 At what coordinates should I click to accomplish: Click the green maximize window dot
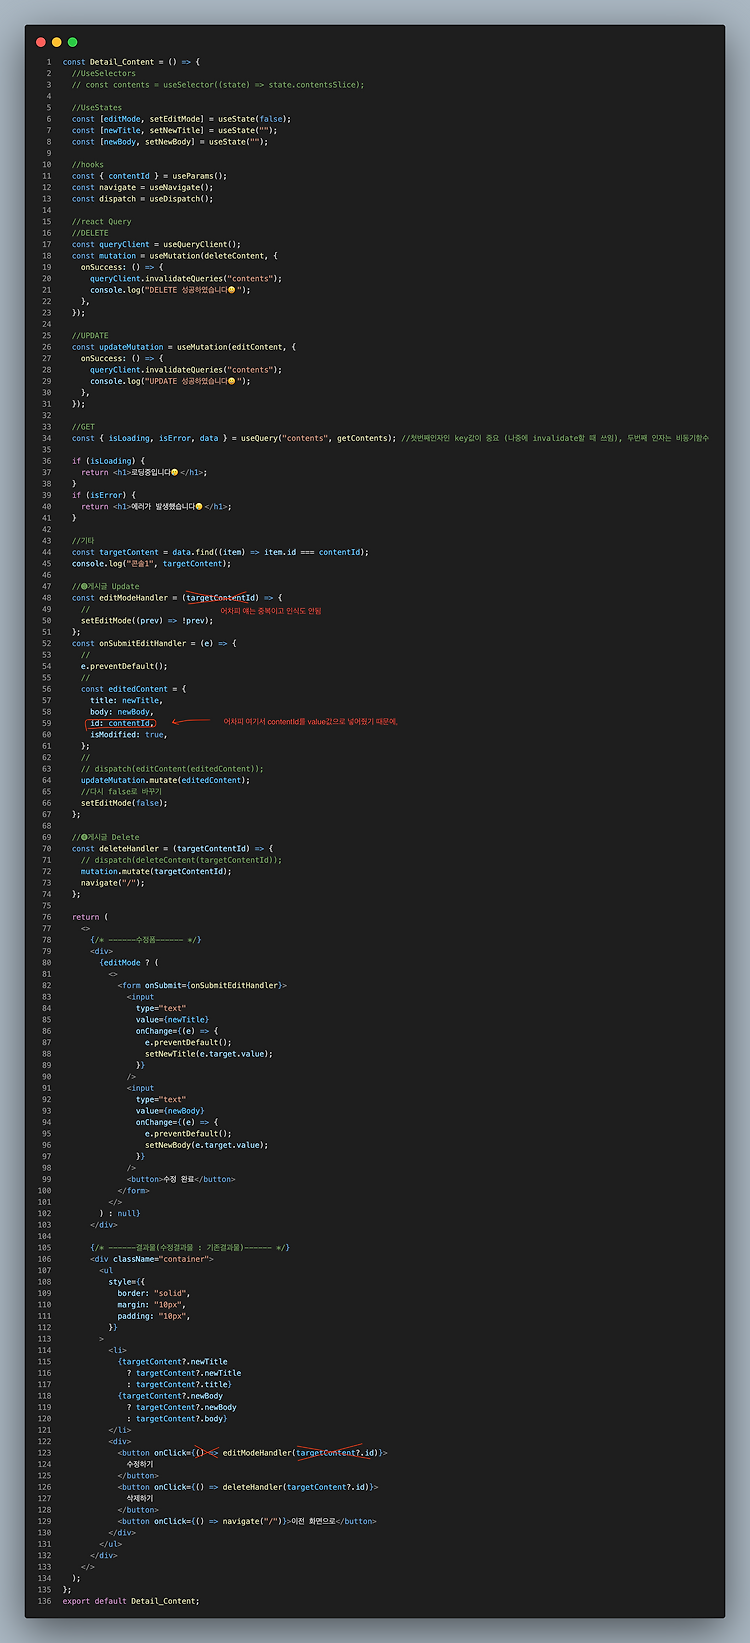72,42
